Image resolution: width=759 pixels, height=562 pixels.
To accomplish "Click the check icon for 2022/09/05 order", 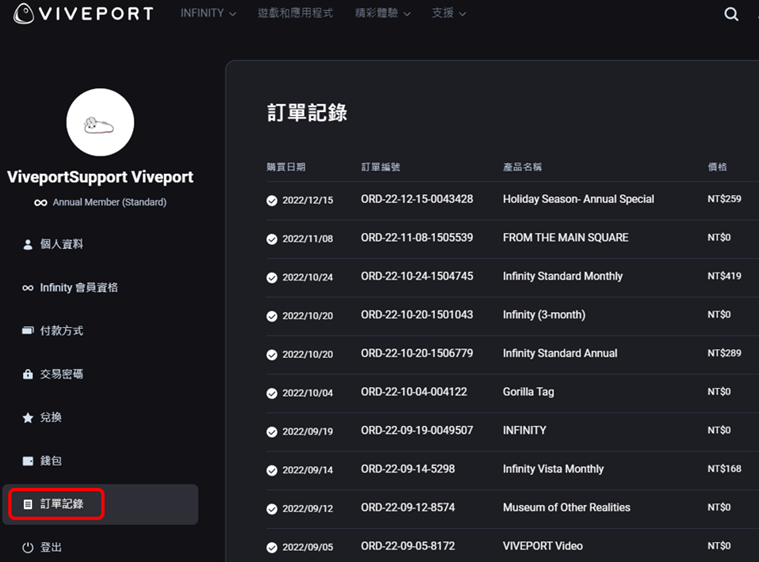I will tap(272, 547).
